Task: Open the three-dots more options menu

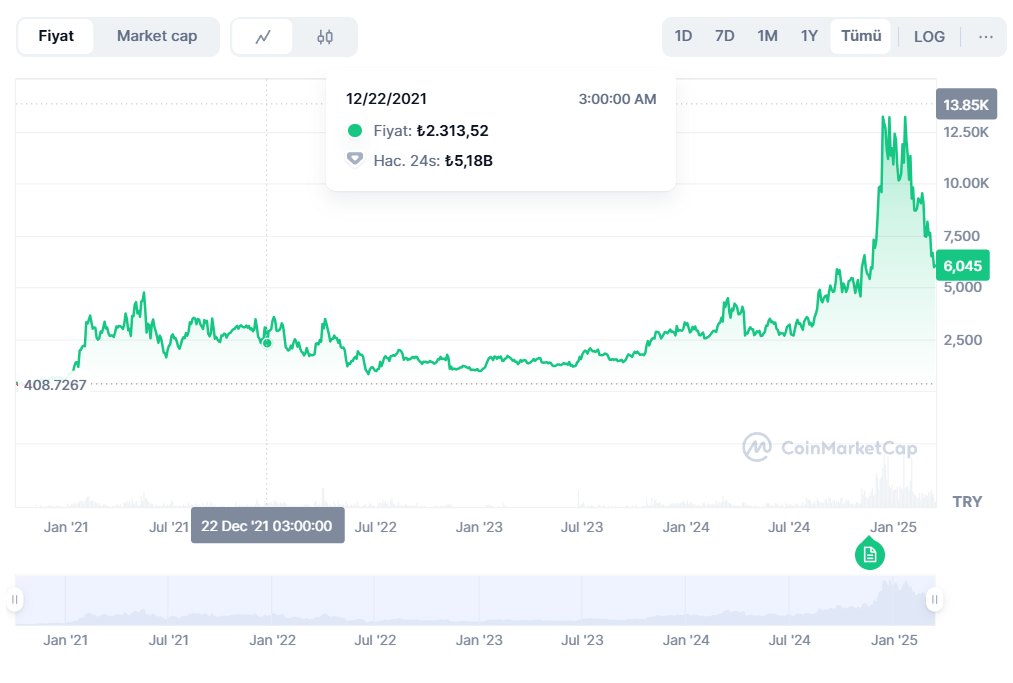Action: (x=985, y=37)
